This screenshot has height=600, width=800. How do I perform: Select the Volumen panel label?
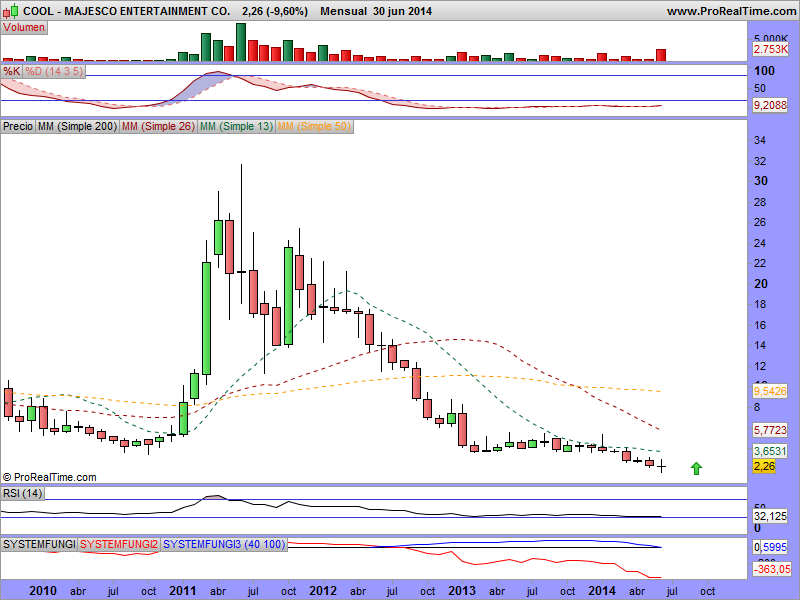click(x=24, y=28)
